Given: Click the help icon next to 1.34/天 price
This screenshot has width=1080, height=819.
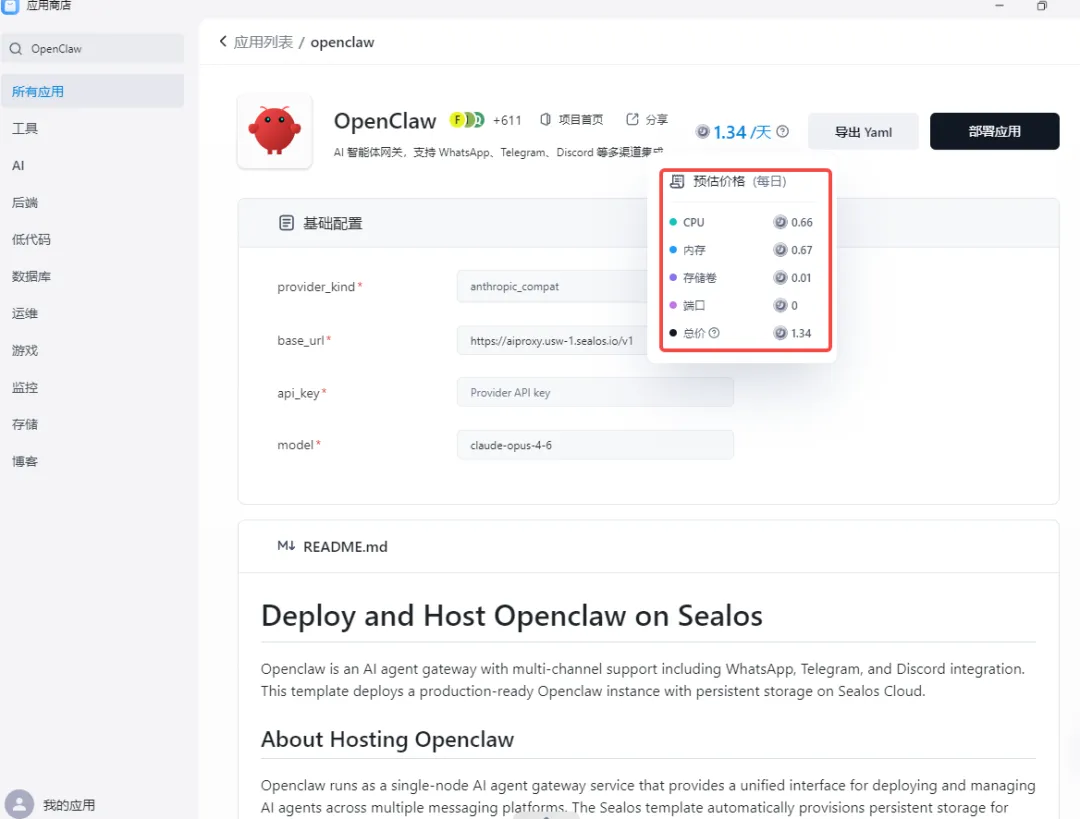Looking at the screenshot, I should (782, 132).
